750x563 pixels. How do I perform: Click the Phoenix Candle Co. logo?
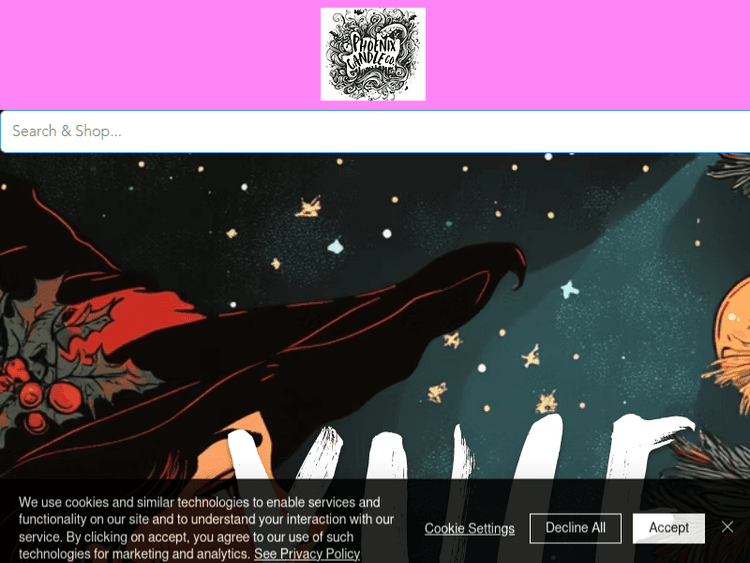tap(373, 54)
